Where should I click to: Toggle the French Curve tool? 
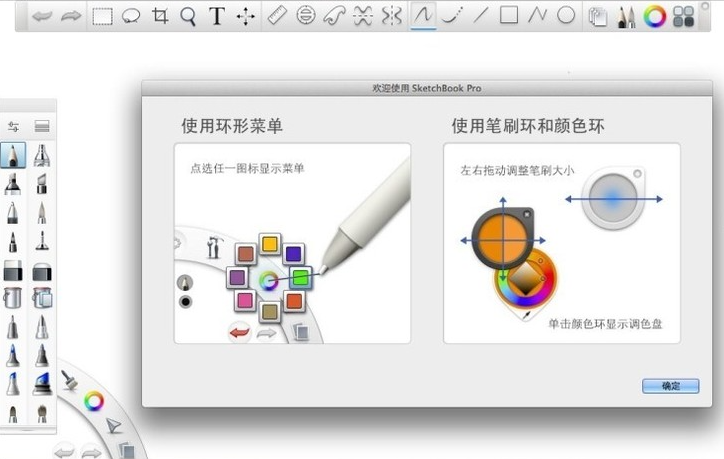click(334, 16)
